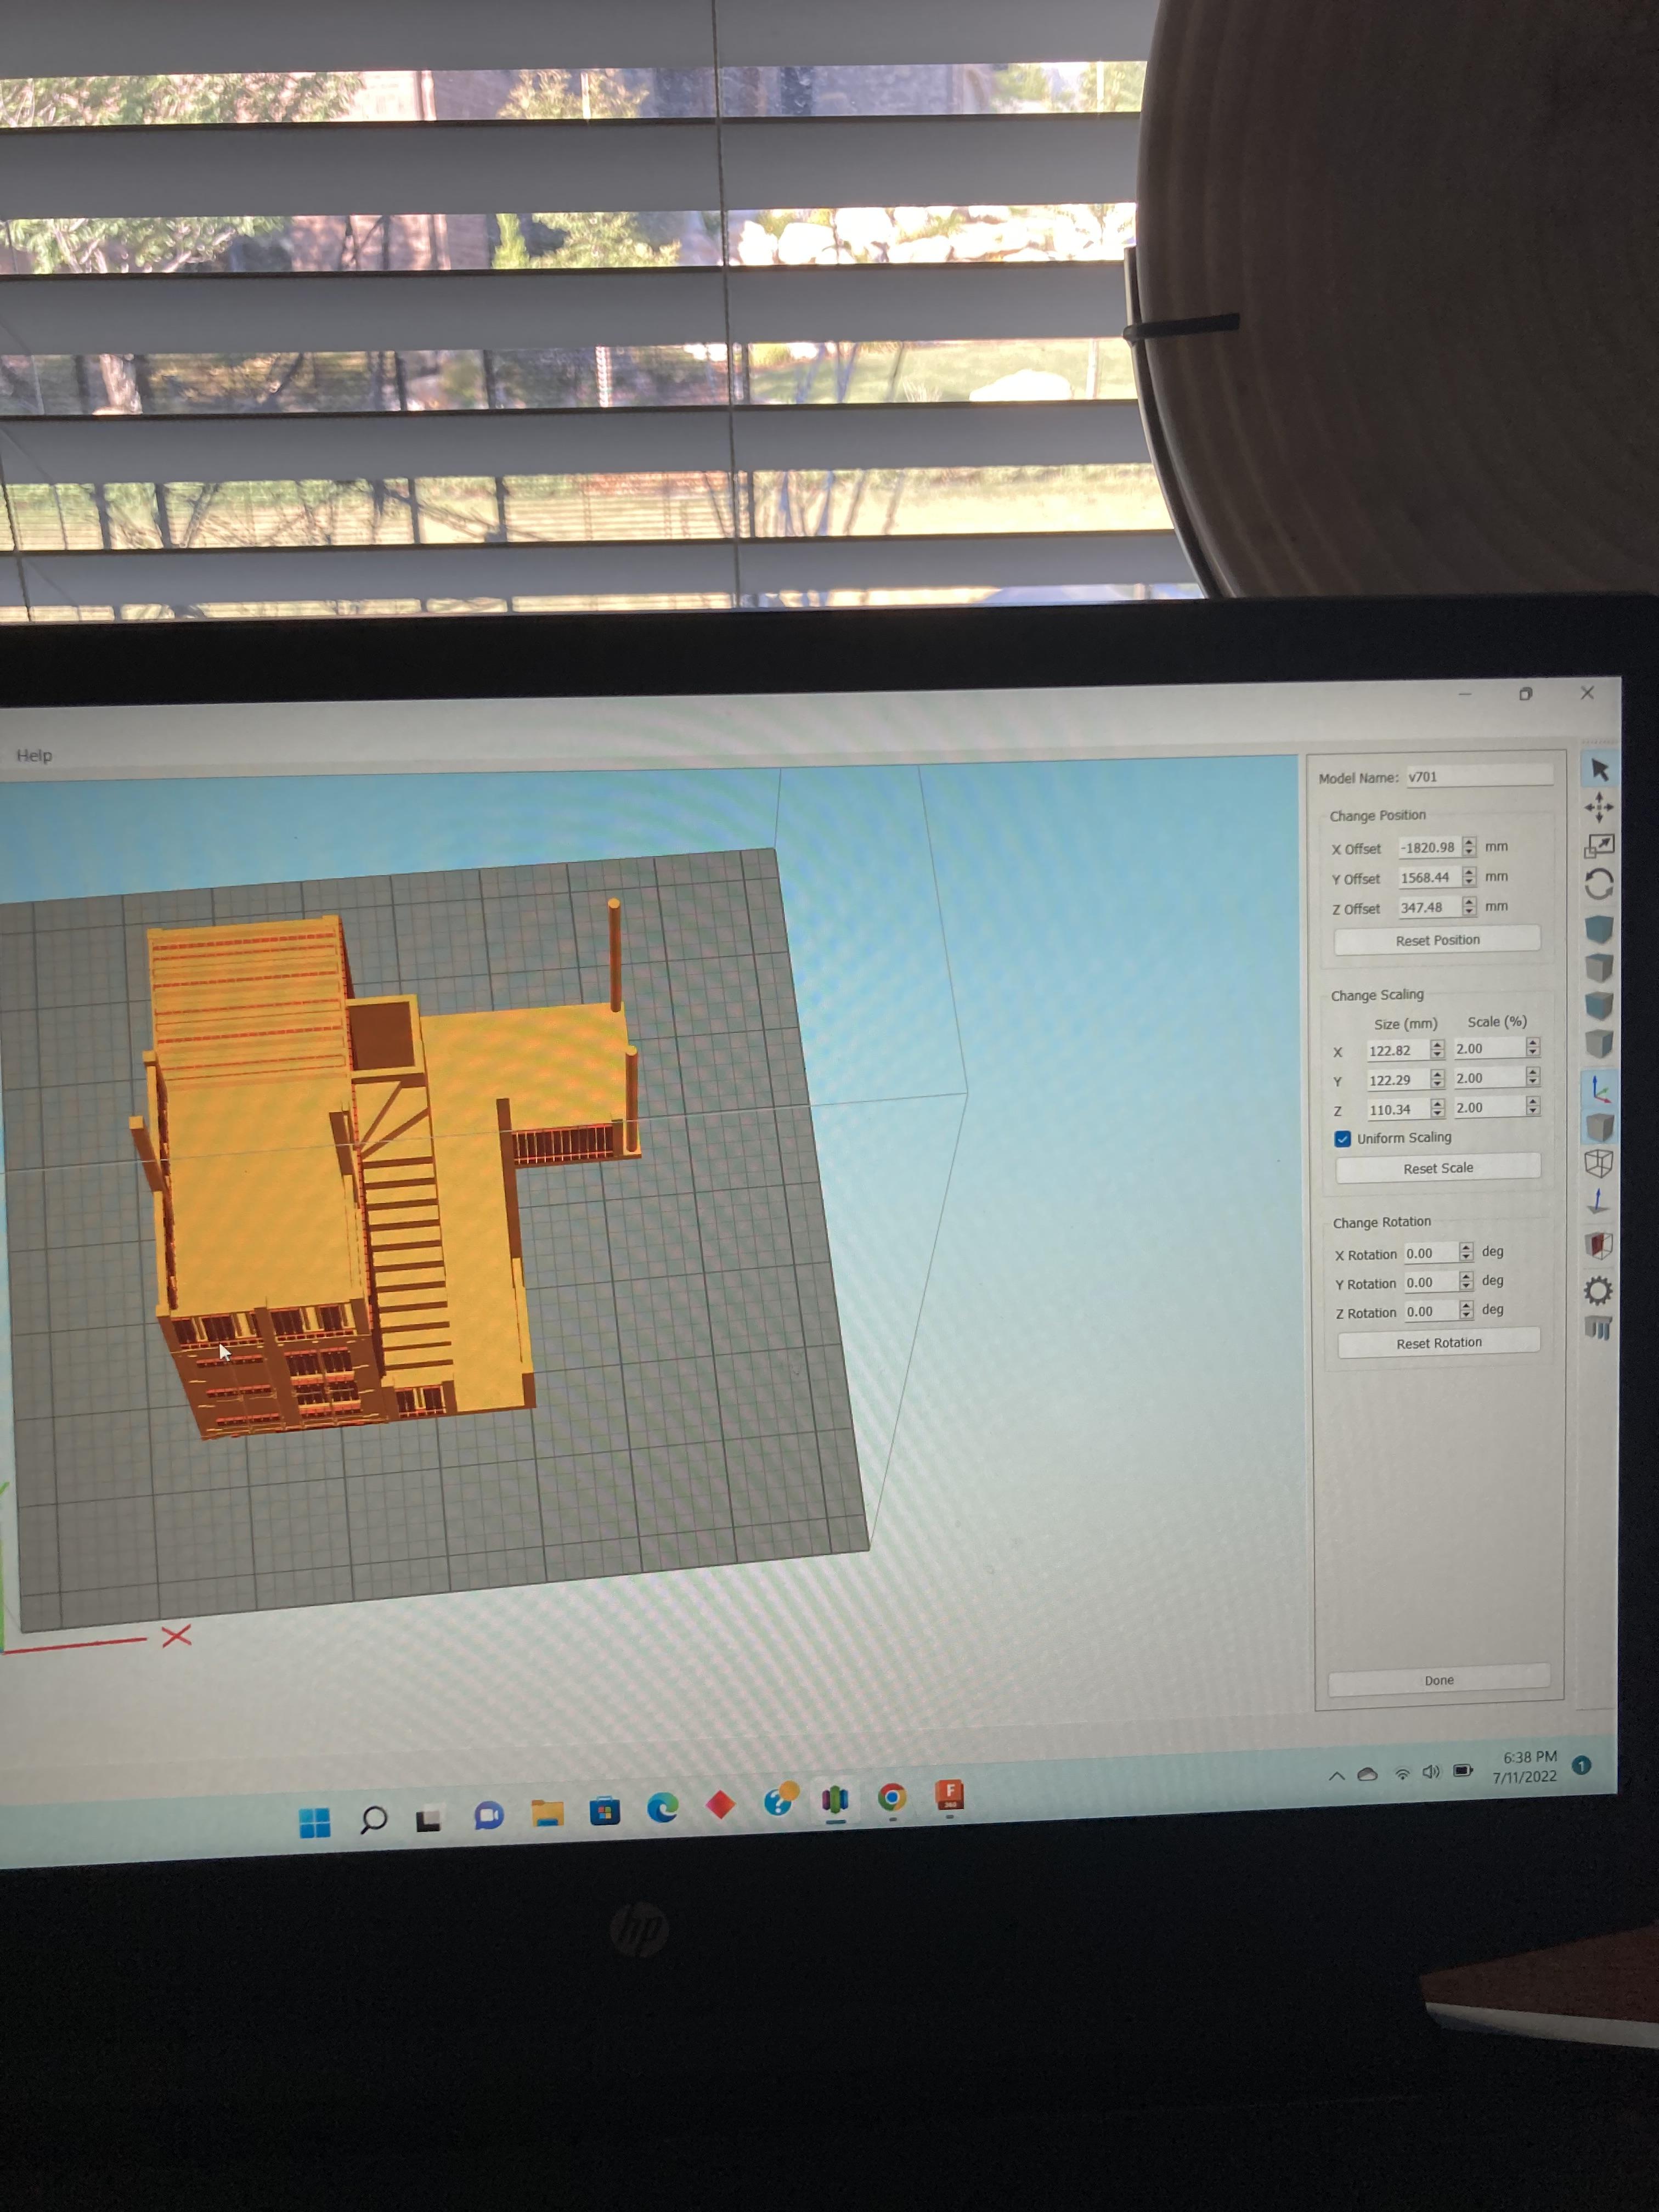The height and width of the screenshot is (2212, 1659).
Task: Toggle the coordinate axes display icon
Action: pos(1599,1089)
